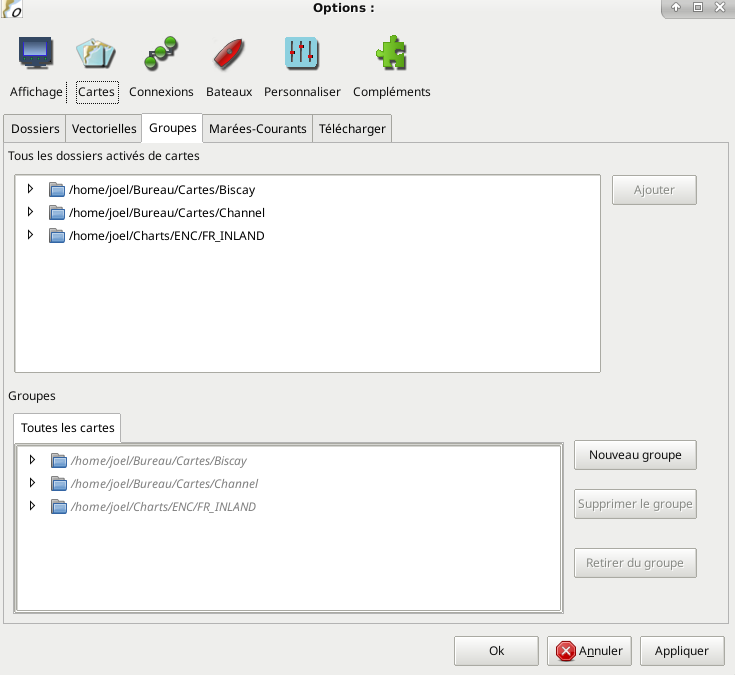Click Retirer du groupe button

[635, 562]
